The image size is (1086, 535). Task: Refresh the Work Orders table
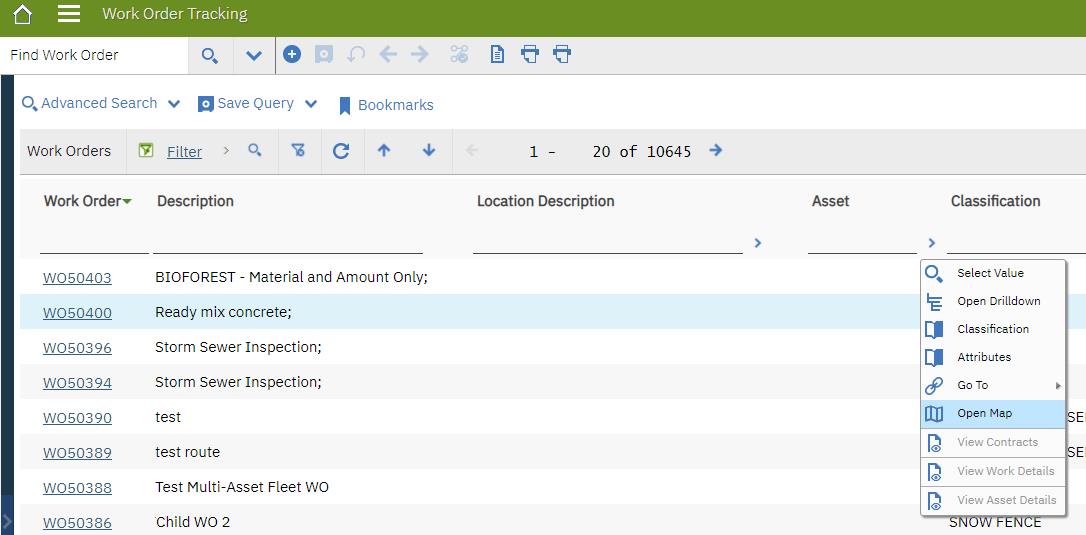[341, 150]
